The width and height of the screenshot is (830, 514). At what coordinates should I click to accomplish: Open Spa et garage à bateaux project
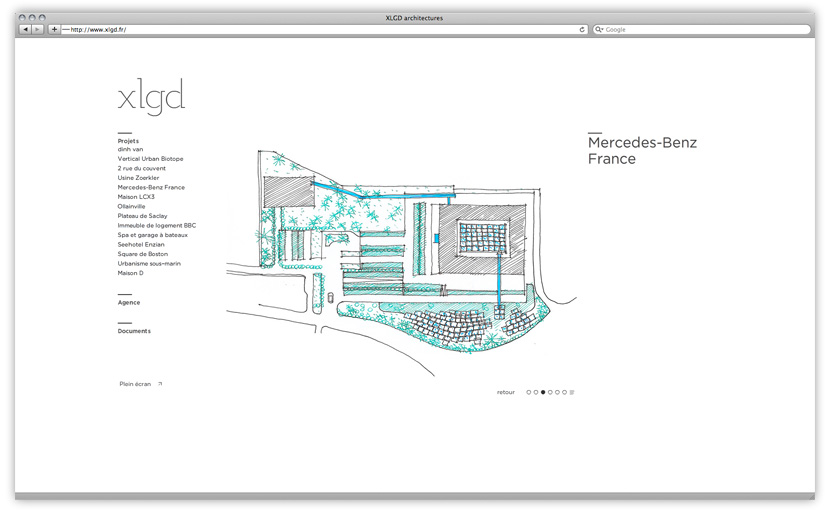(152, 235)
